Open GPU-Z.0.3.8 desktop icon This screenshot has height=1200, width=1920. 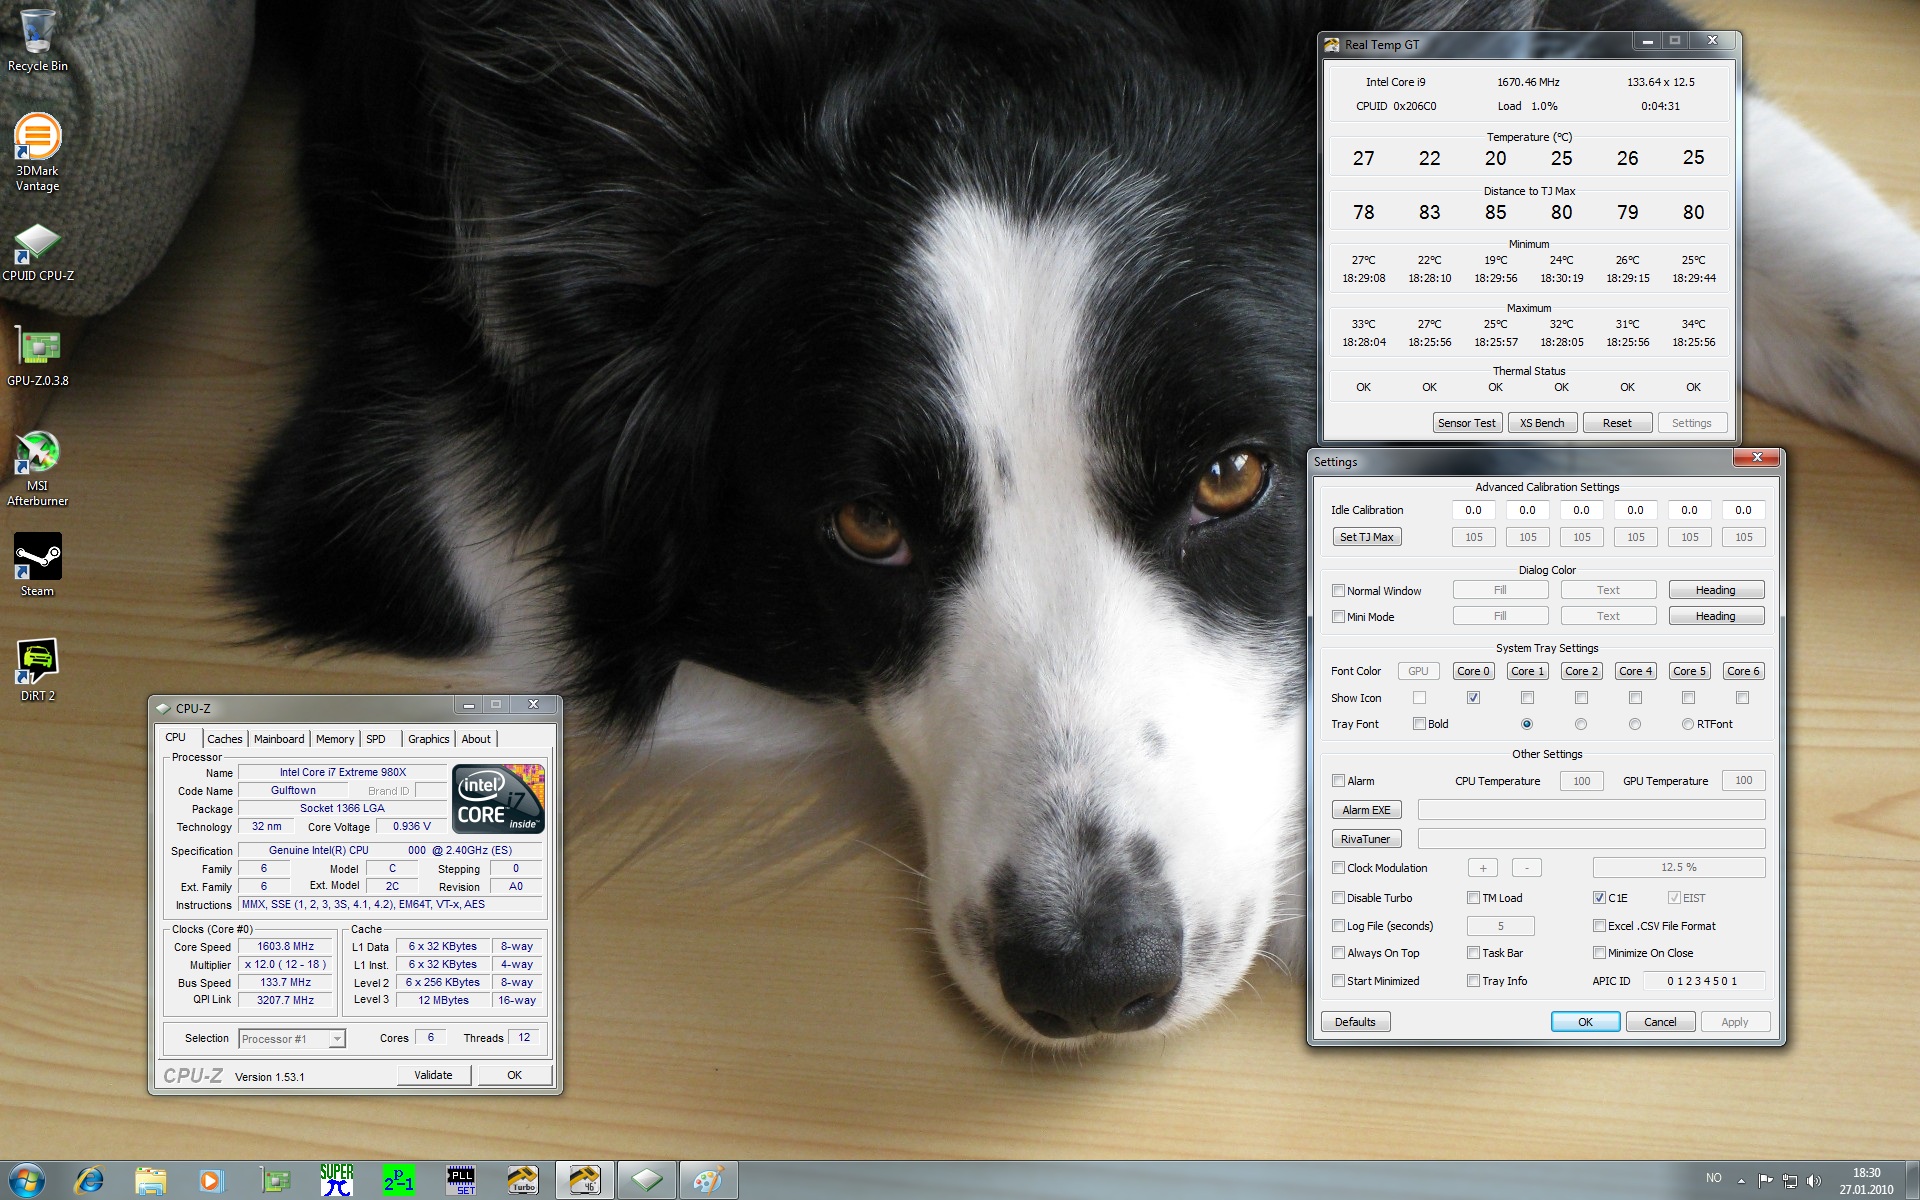click(x=38, y=355)
